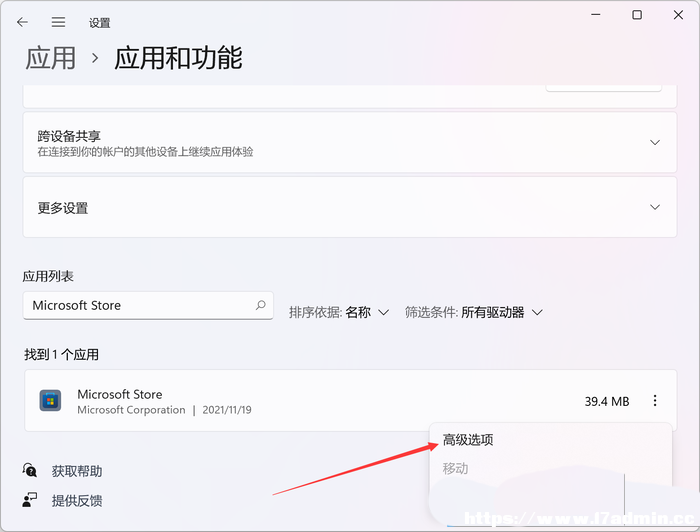The image size is (700, 532).
Task: Select the Microsoft Store app entry
Action: click(350, 400)
